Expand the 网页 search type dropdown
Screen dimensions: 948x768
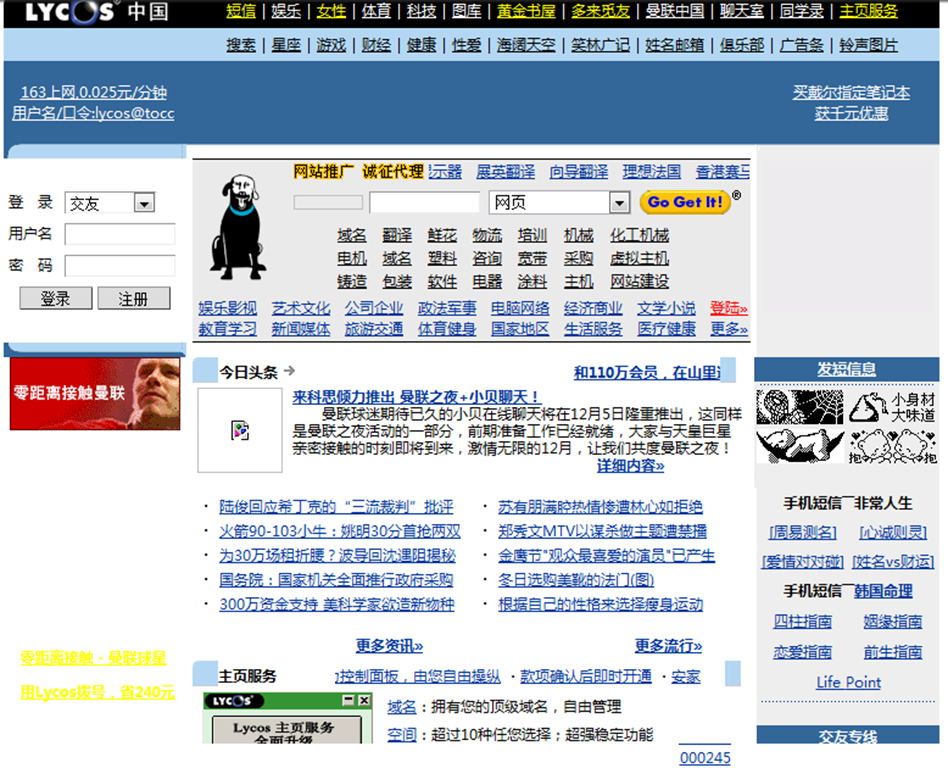click(618, 203)
